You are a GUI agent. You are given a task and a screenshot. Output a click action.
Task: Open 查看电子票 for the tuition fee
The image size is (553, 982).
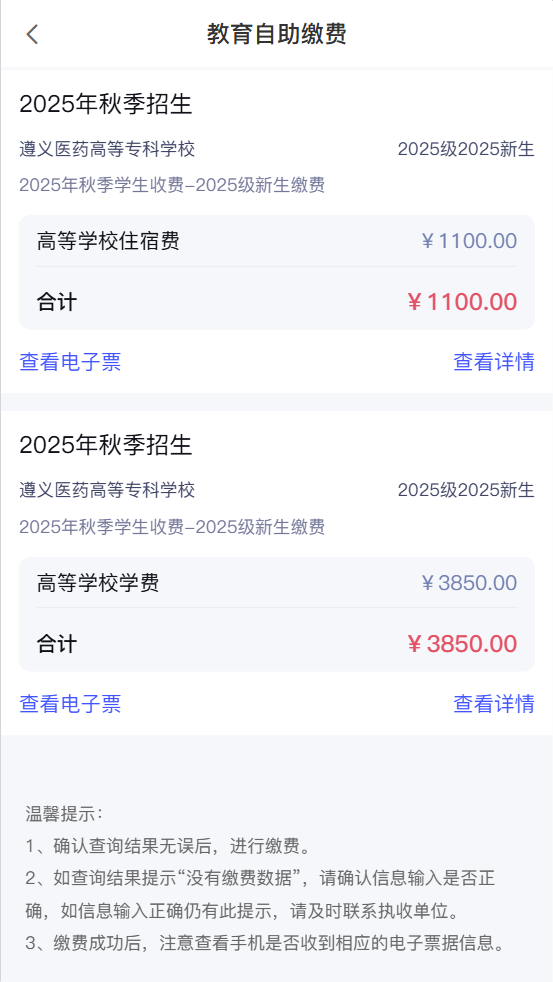(70, 704)
